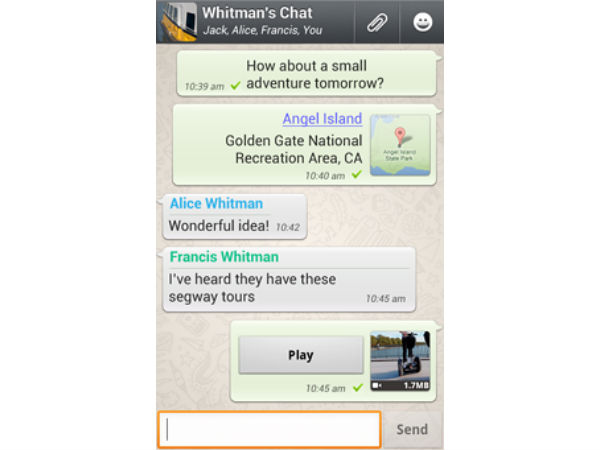Click the Send button
The image size is (600, 450).
point(412,429)
